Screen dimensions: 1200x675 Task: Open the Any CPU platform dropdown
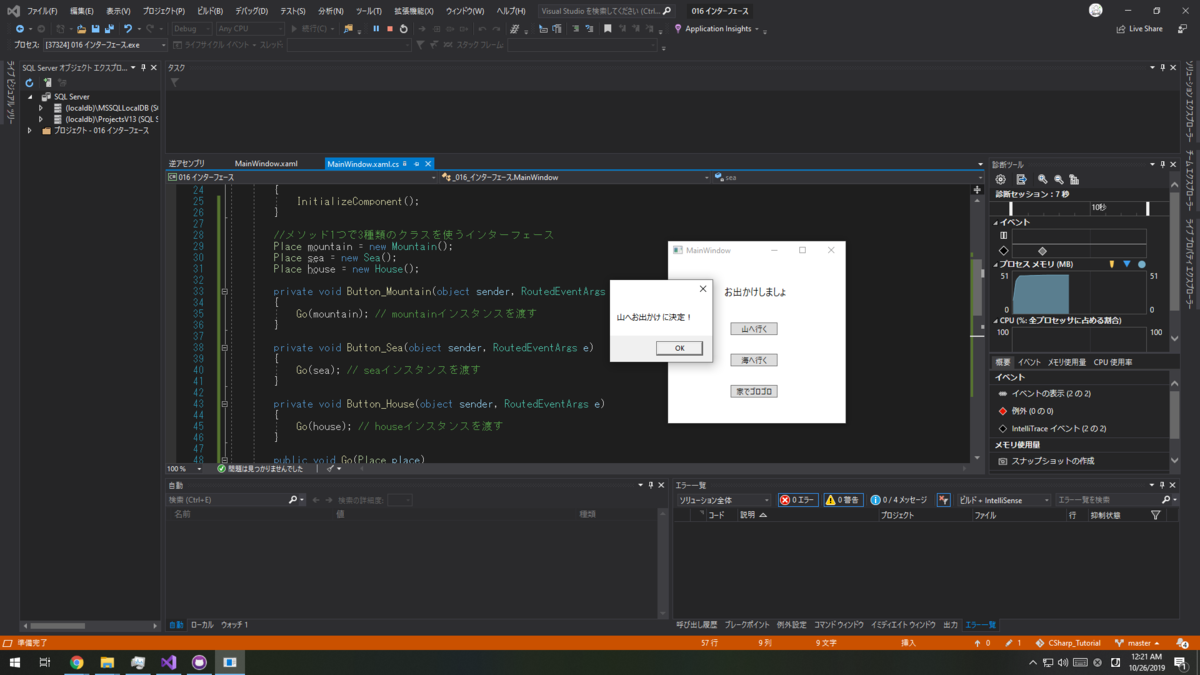pyautogui.click(x=250, y=29)
